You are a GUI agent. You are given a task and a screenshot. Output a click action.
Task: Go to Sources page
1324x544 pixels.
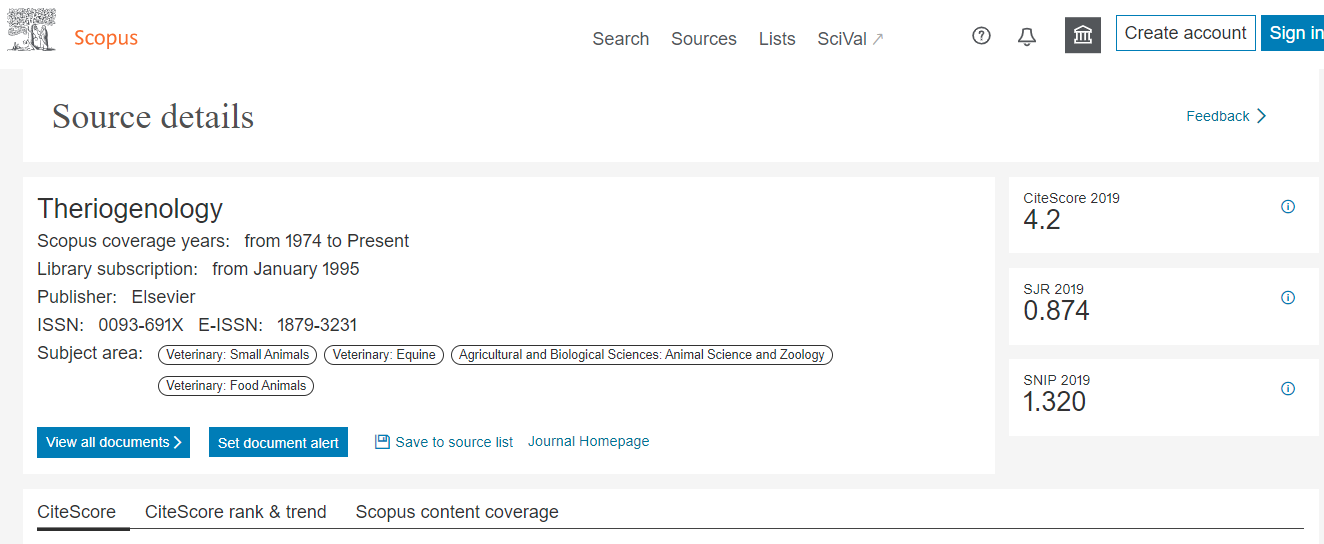(703, 39)
